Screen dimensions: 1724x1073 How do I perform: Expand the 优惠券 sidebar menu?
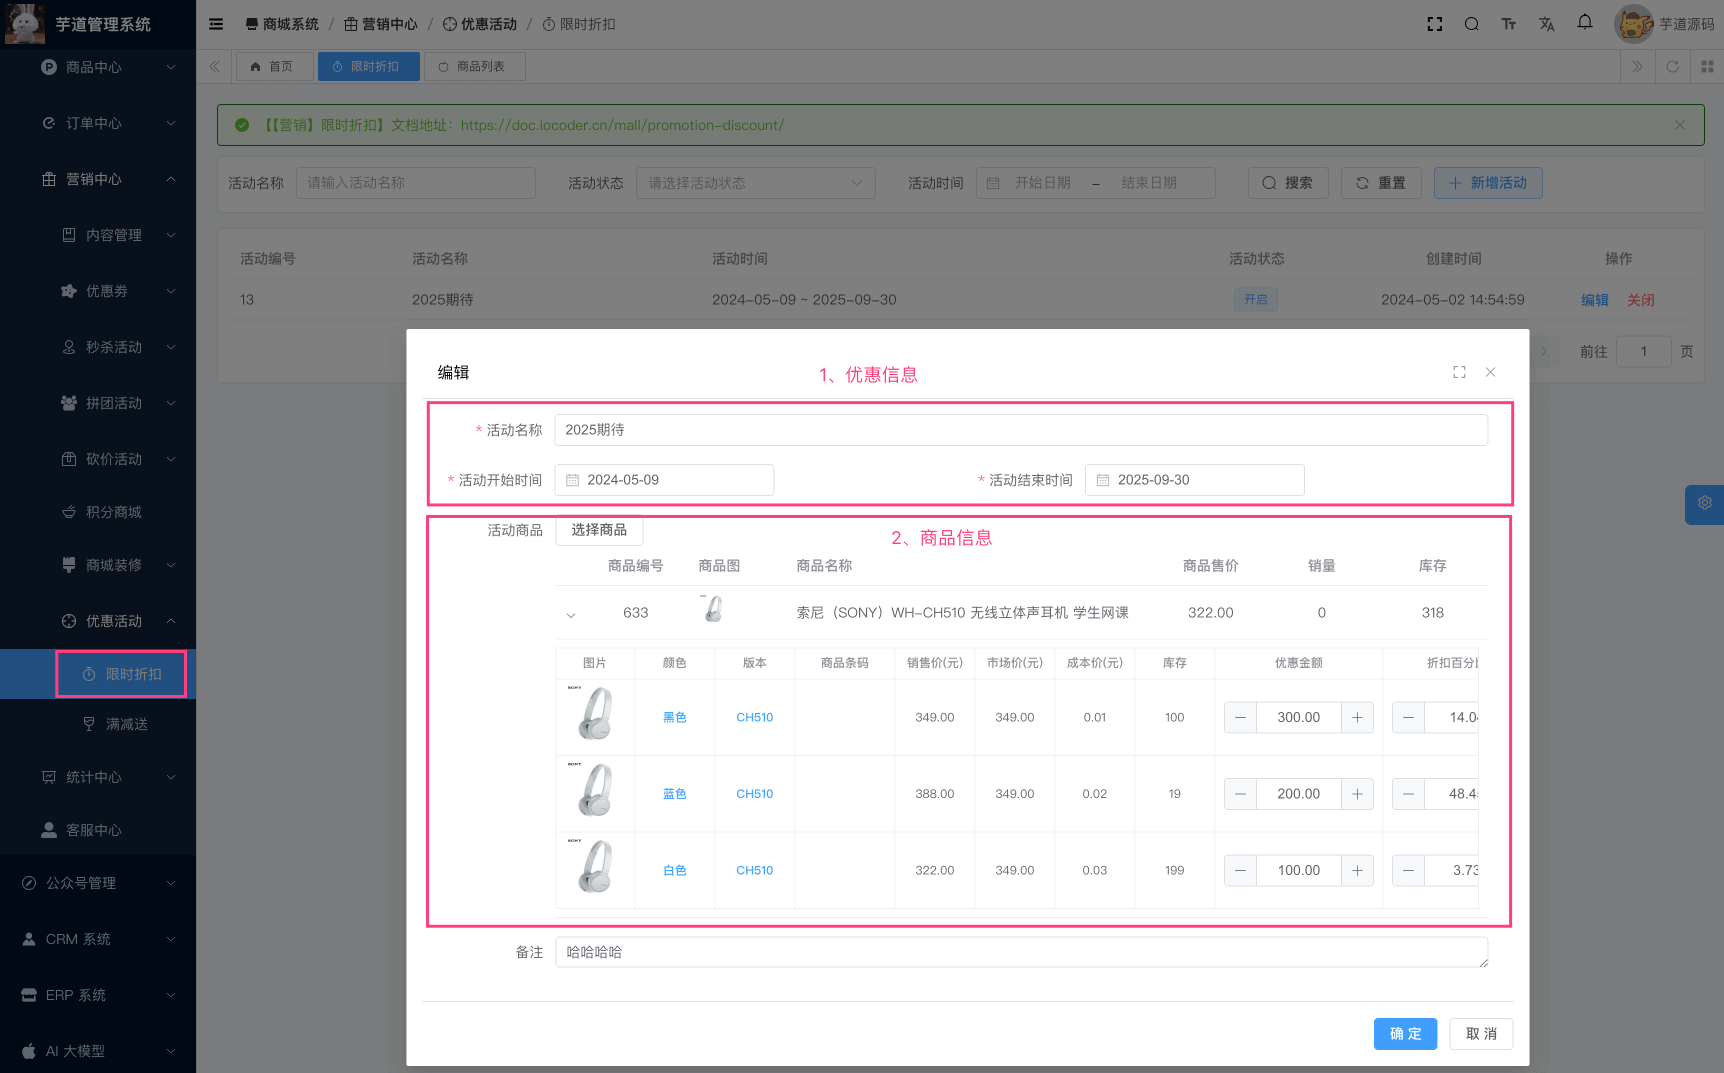pyautogui.click(x=115, y=291)
